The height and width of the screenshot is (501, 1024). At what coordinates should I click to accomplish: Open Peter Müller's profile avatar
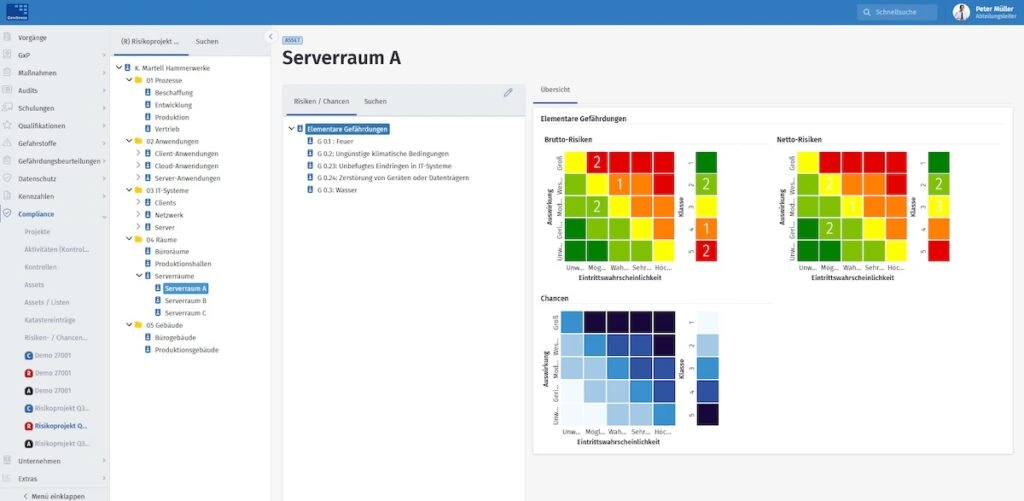(x=961, y=12)
